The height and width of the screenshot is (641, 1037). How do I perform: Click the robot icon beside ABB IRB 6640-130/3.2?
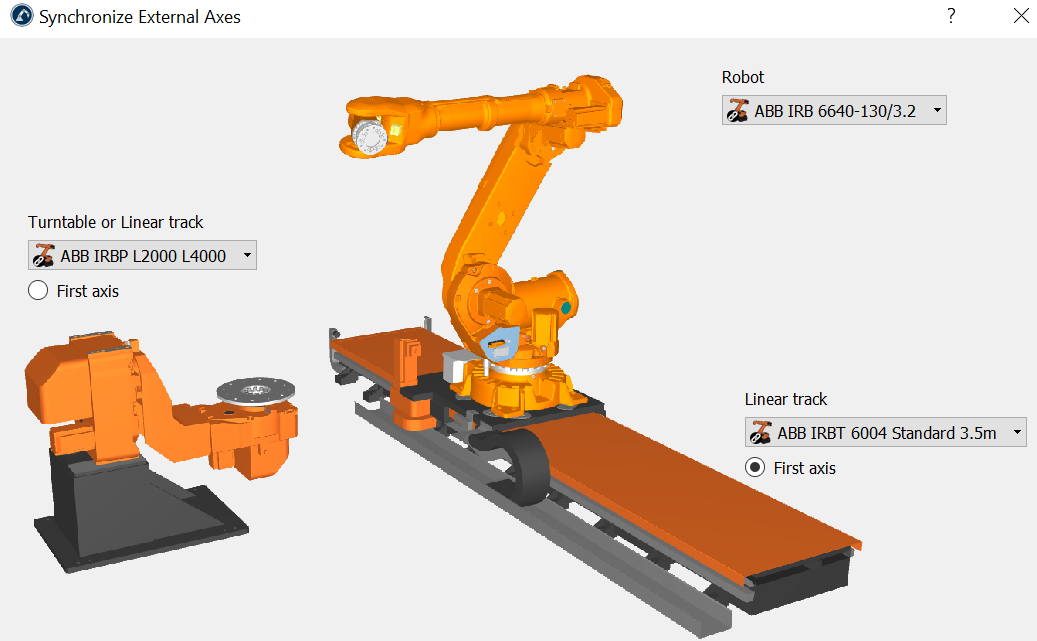pyautogui.click(x=738, y=111)
